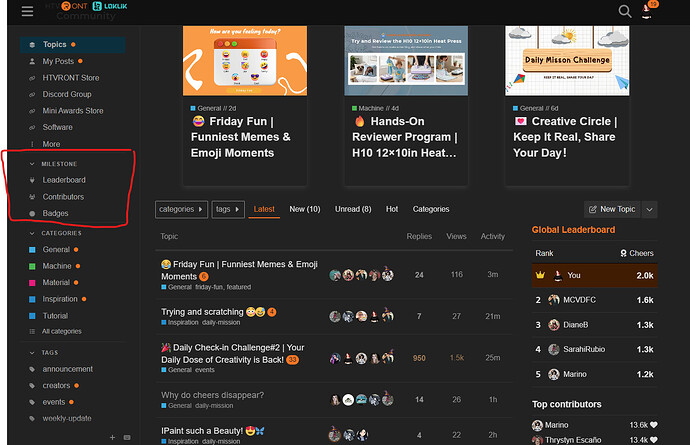690x445 pixels.
Task: Open the tags filter dropdown
Action: 227,209
